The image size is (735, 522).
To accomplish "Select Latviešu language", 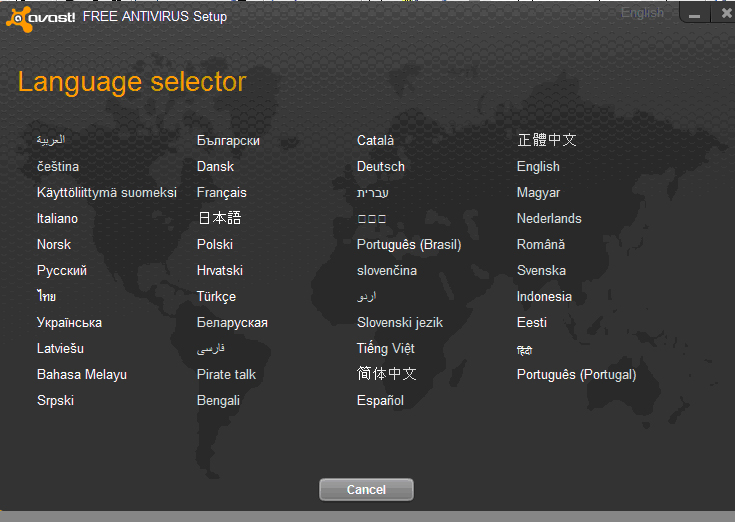I will coord(60,349).
